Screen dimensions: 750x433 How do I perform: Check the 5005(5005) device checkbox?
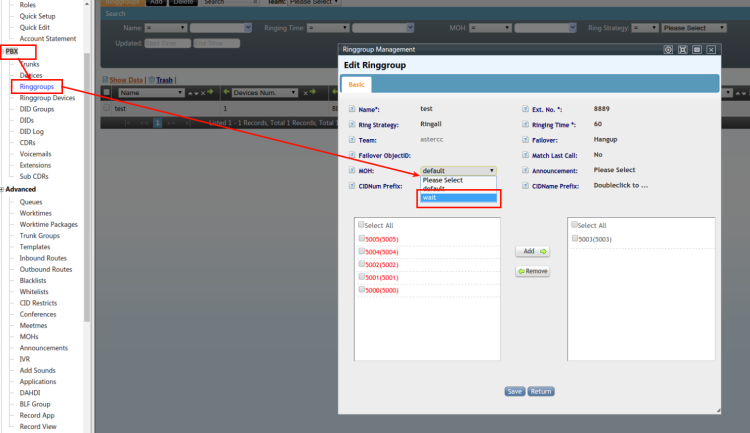(362, 239)
